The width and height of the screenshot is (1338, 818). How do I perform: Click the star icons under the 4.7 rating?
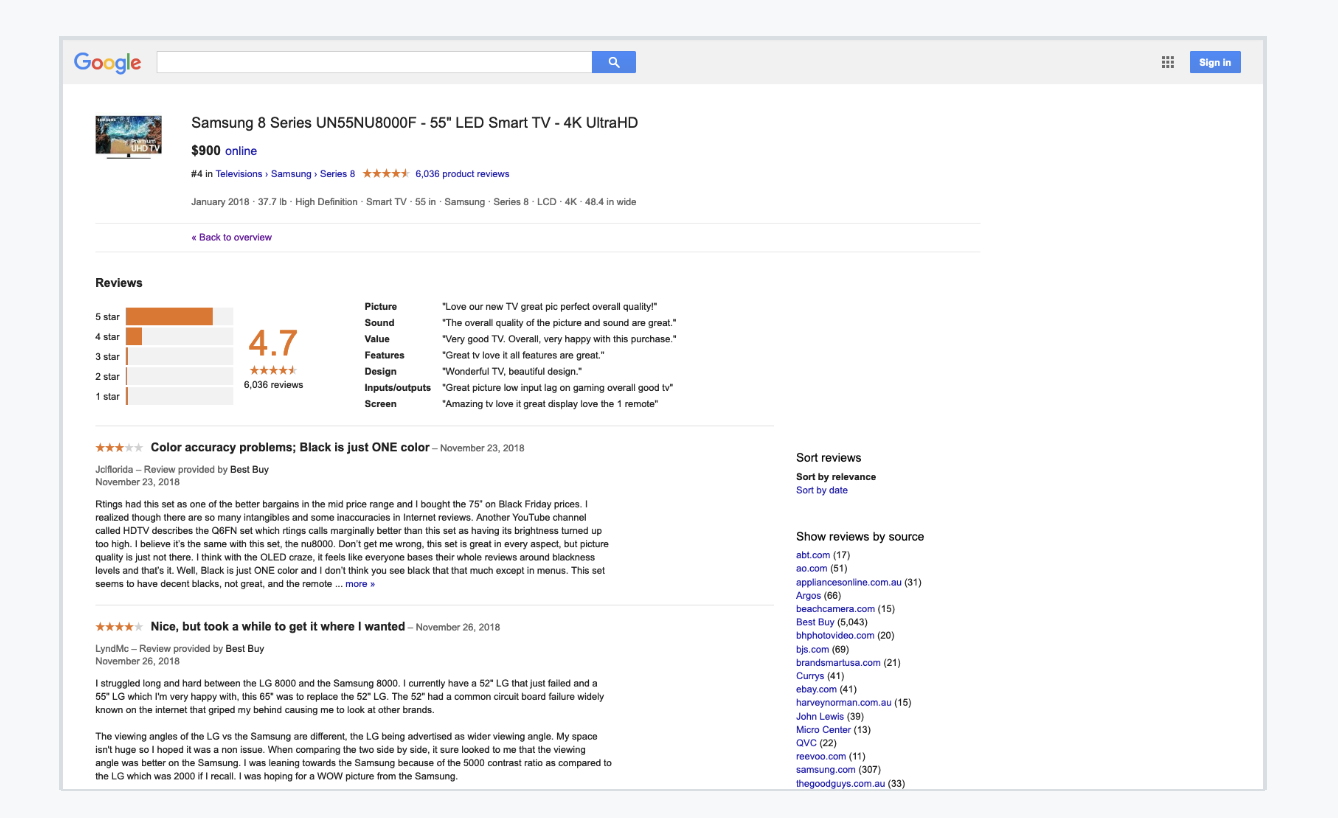click(273, 370)
